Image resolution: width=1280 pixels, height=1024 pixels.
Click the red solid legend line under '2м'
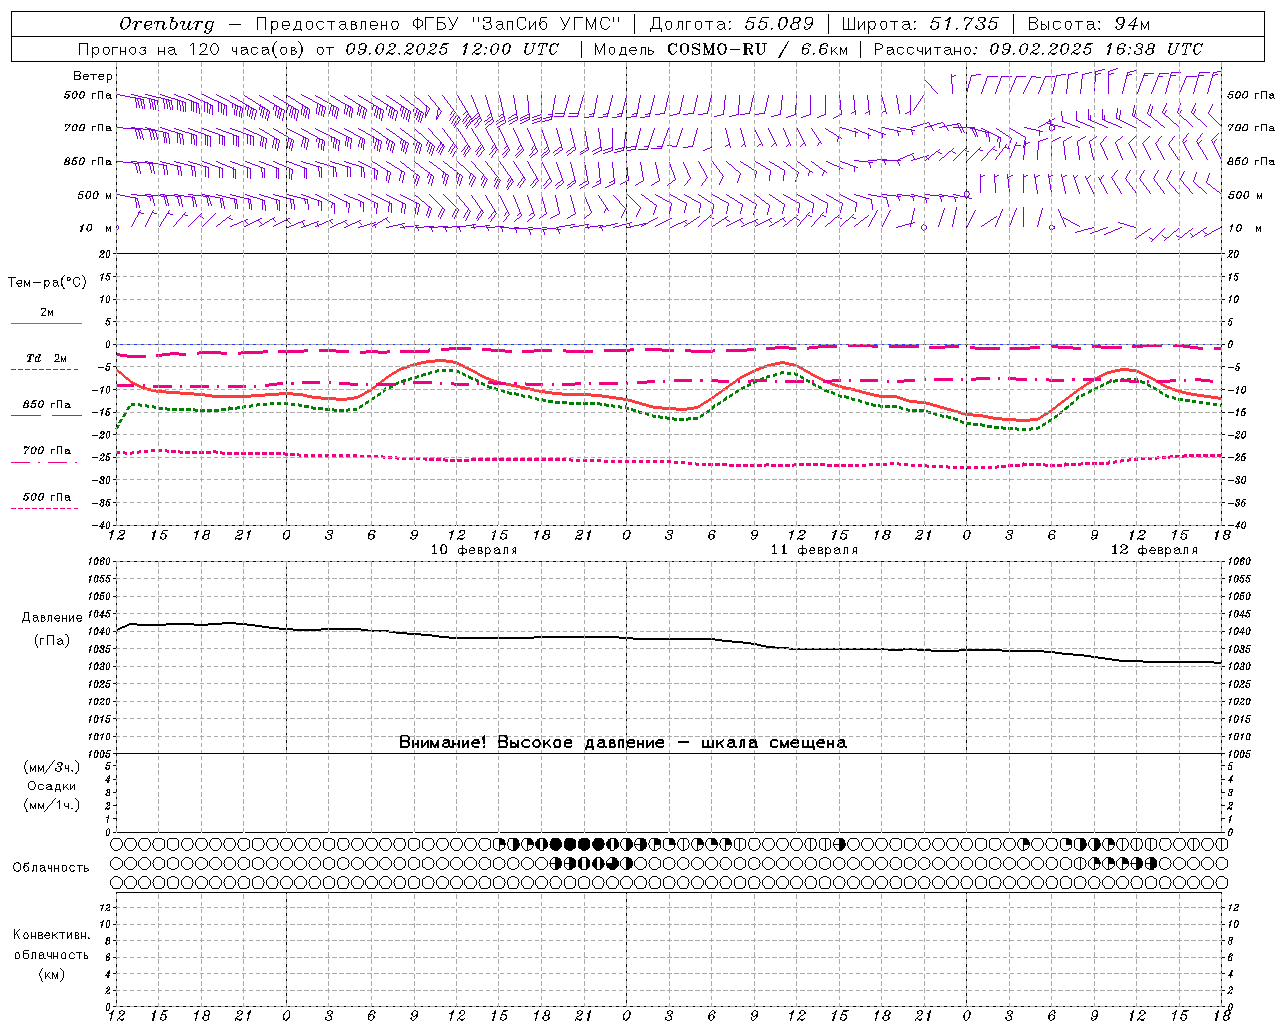(46, 323)
